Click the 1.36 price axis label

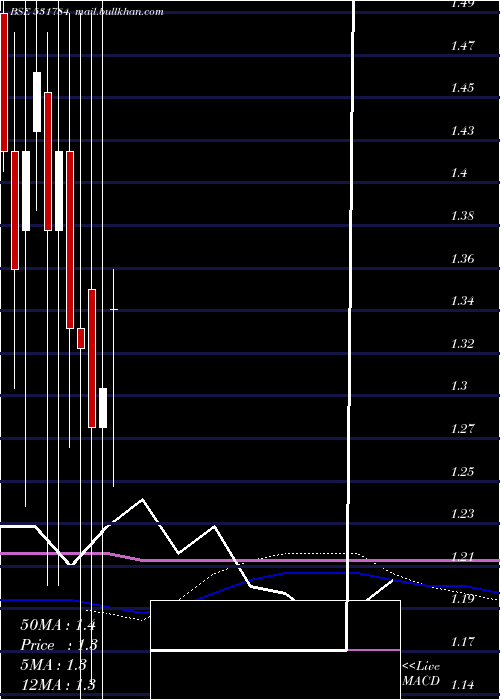coord(462,259)
